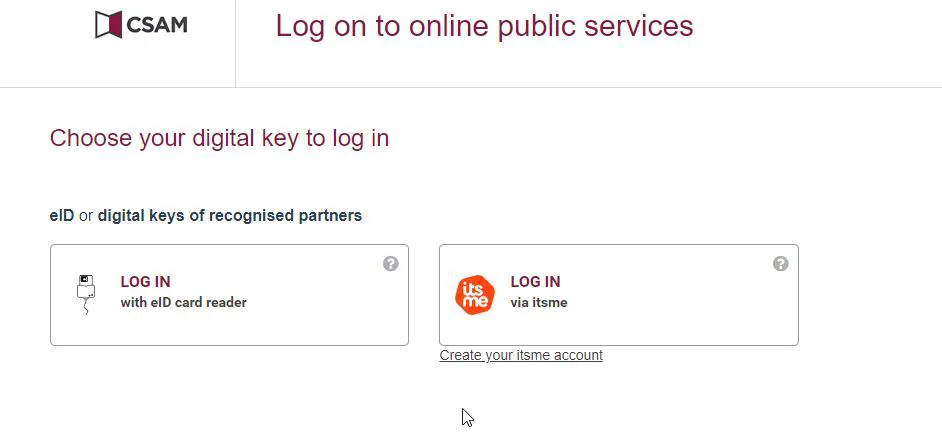Click the "with eID card reader" subtitle
This screenshot has width=942, height=447.
click(183, 302)
